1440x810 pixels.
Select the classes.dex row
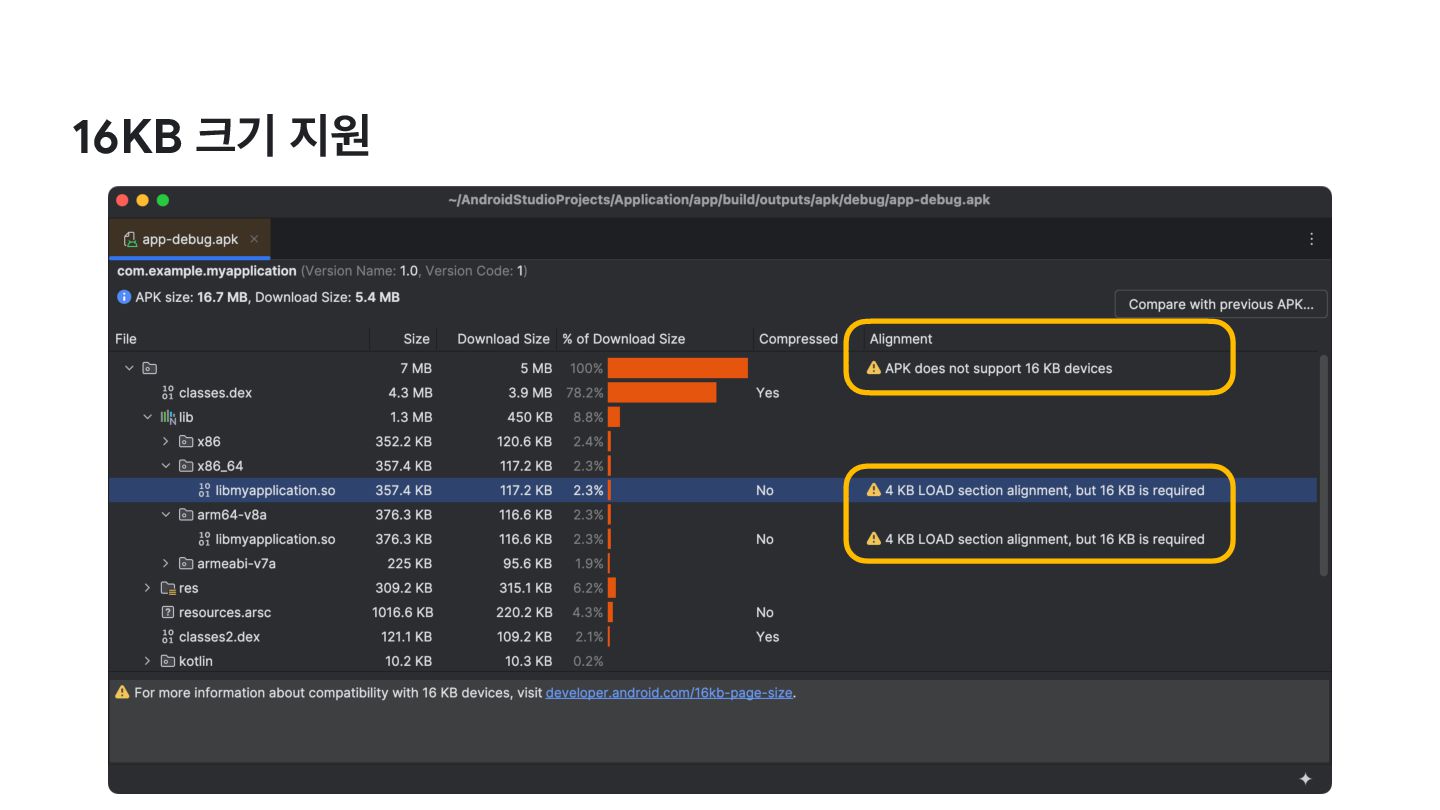713,393
